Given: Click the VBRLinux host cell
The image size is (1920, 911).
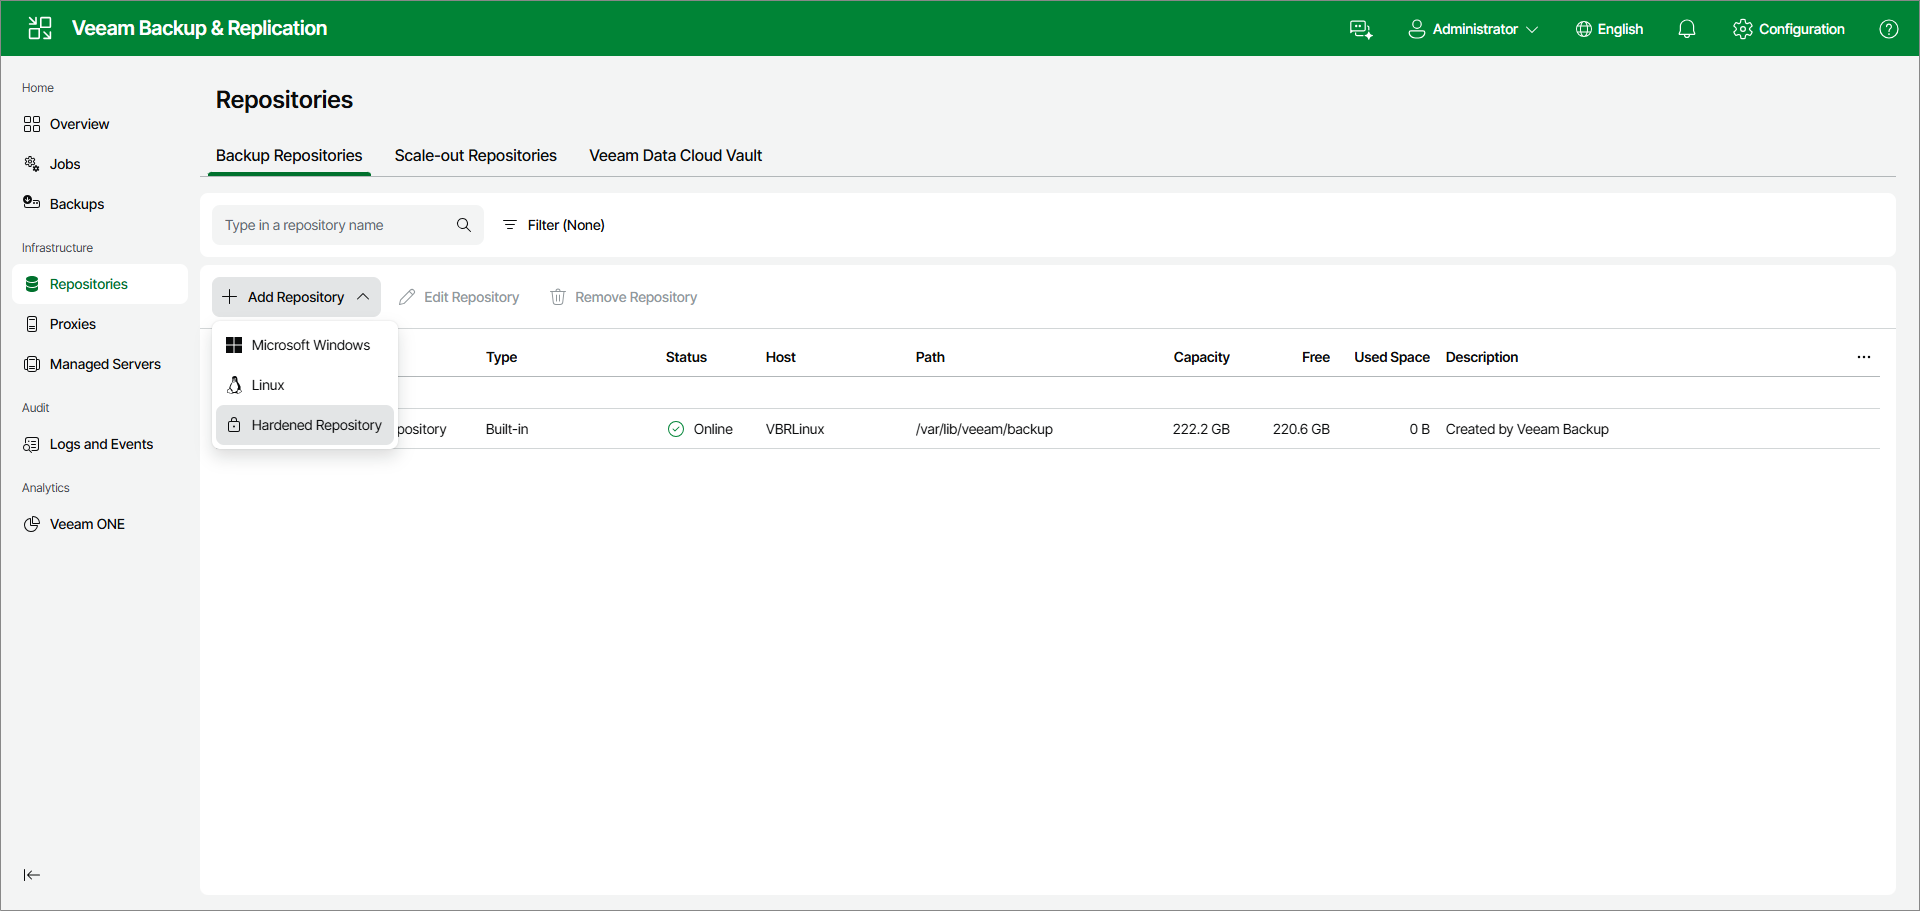Looking at the screenshot, I should click(795, 429).
